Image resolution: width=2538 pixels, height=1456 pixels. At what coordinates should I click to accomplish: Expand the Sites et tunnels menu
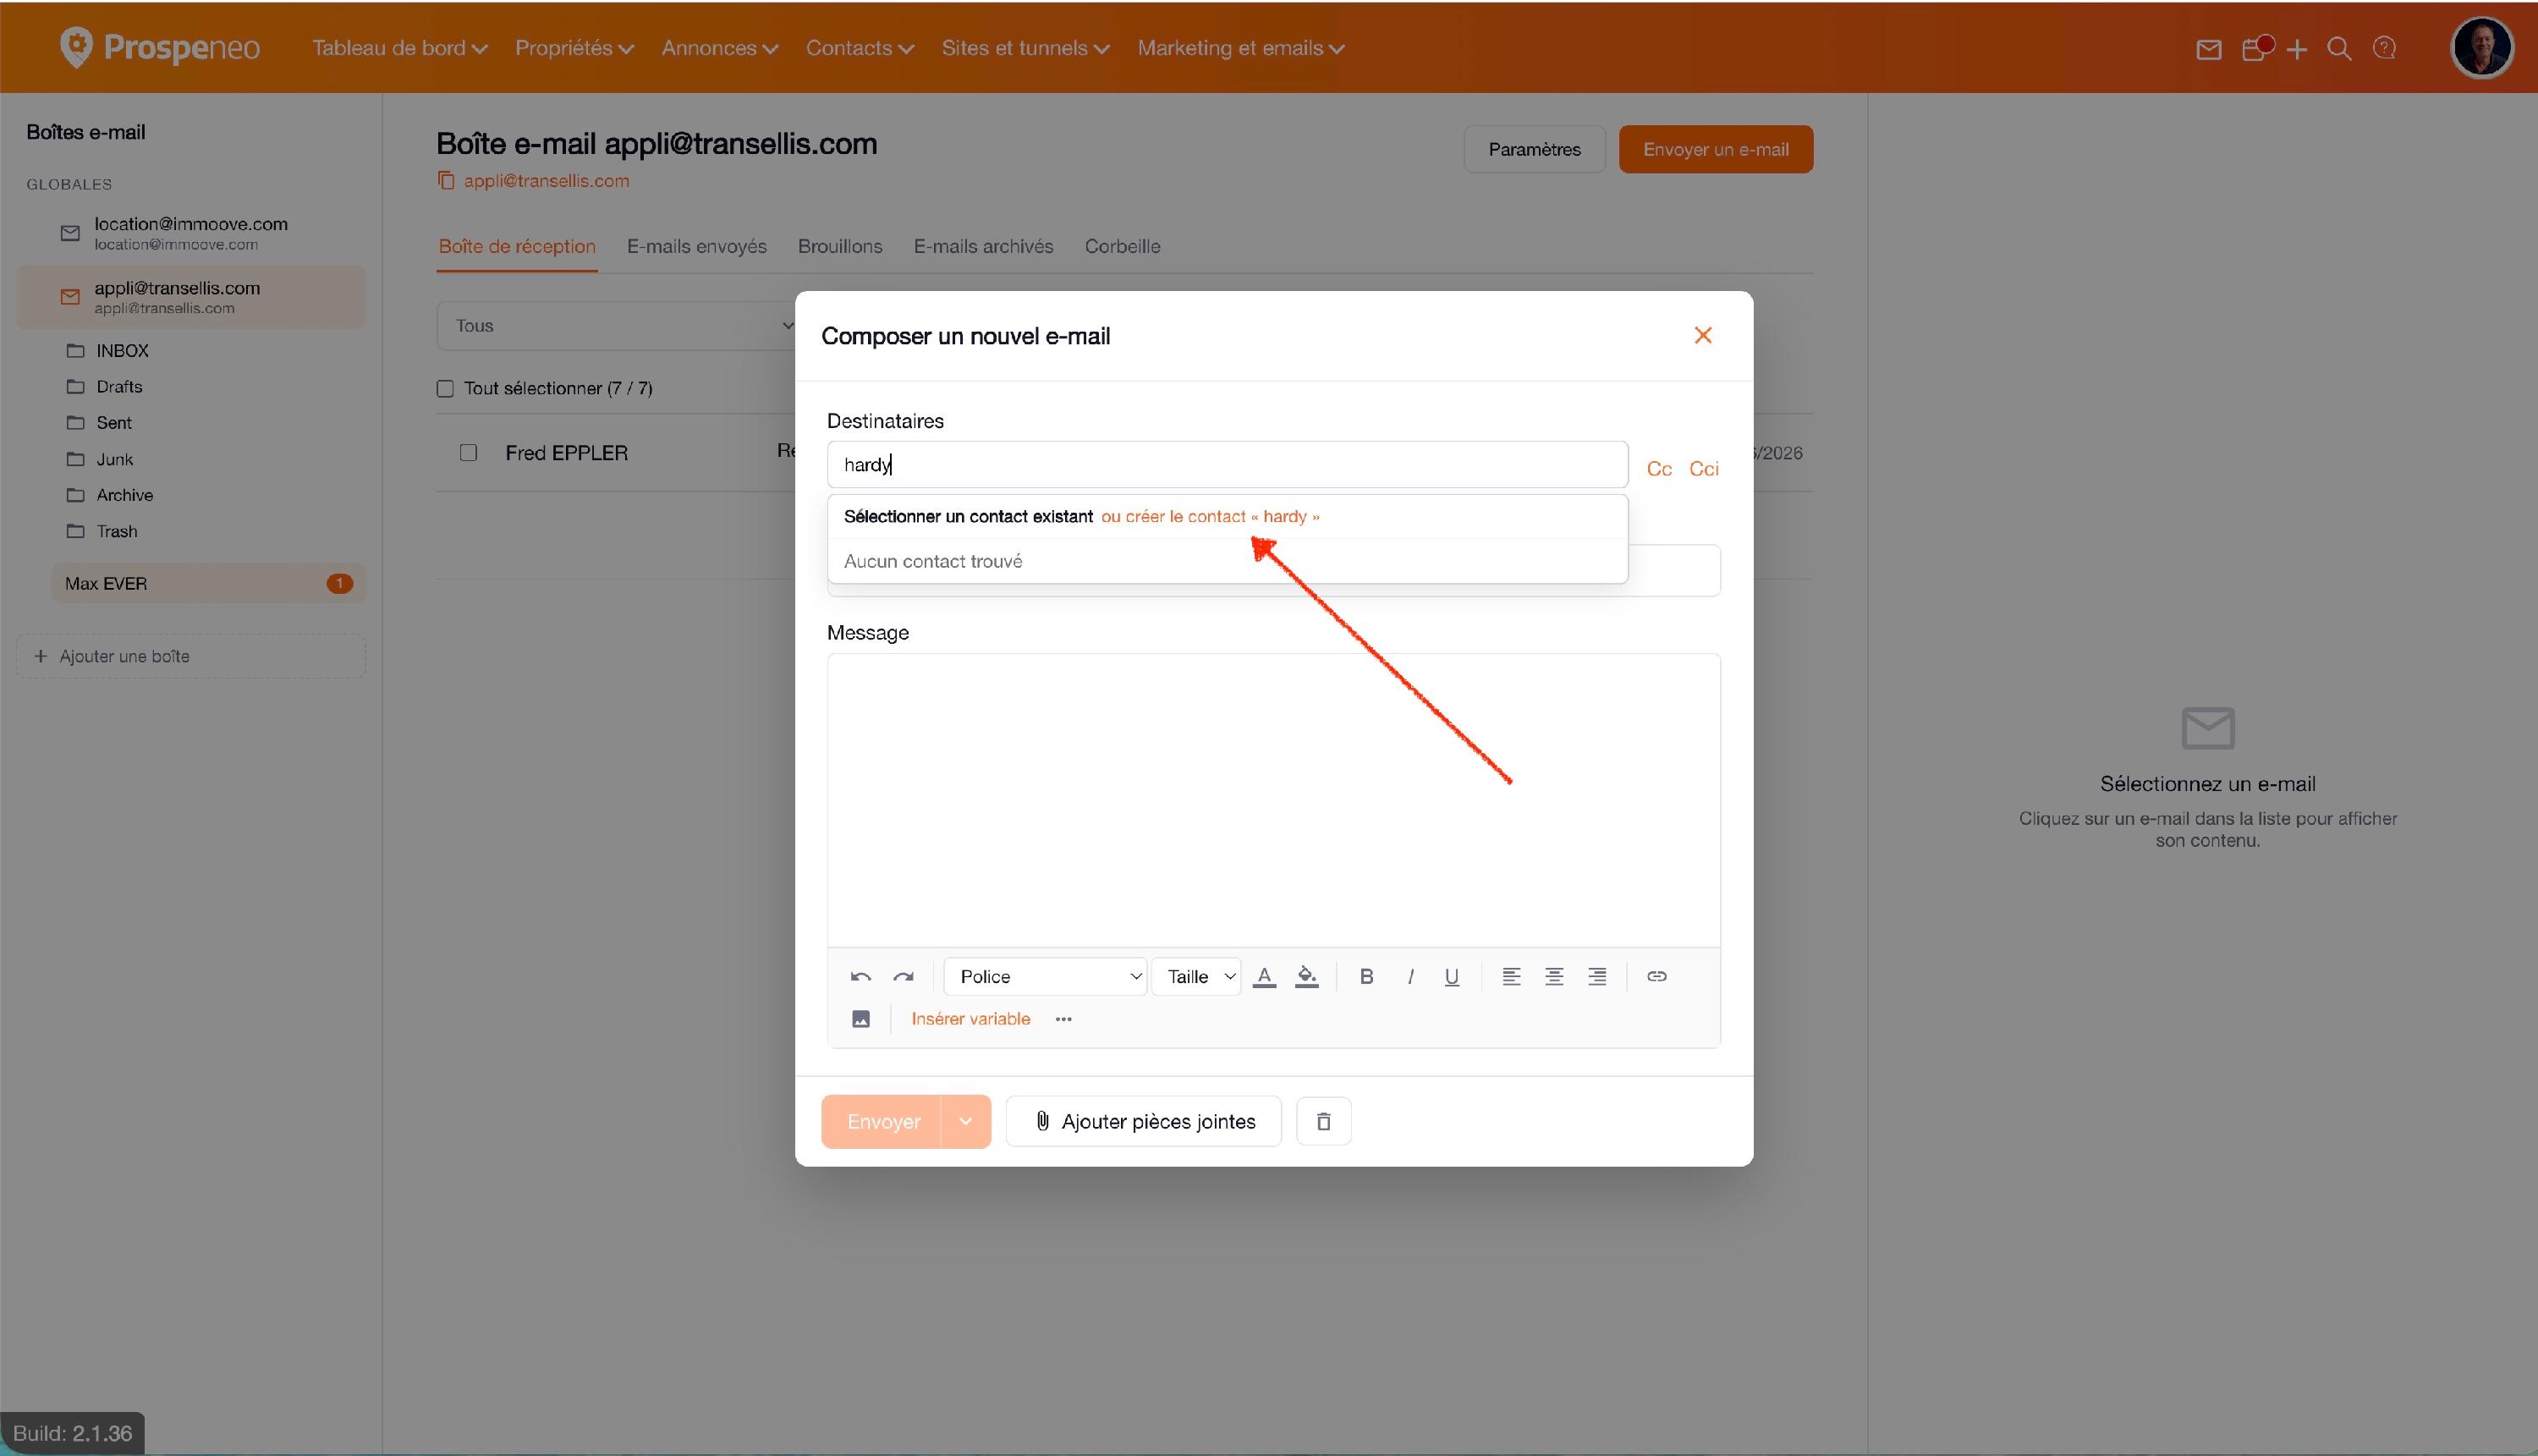coord(1026,48)
